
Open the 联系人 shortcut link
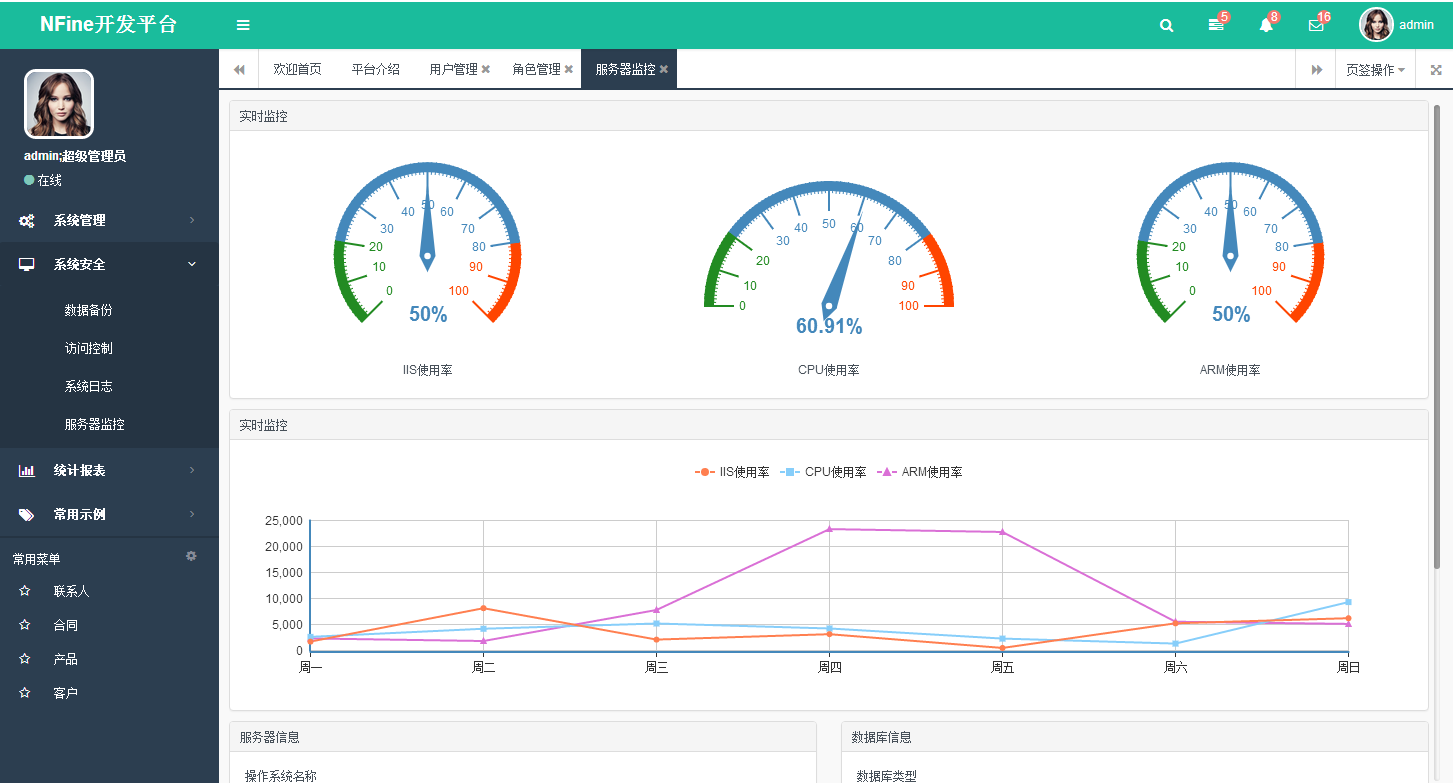coord(71,591)
